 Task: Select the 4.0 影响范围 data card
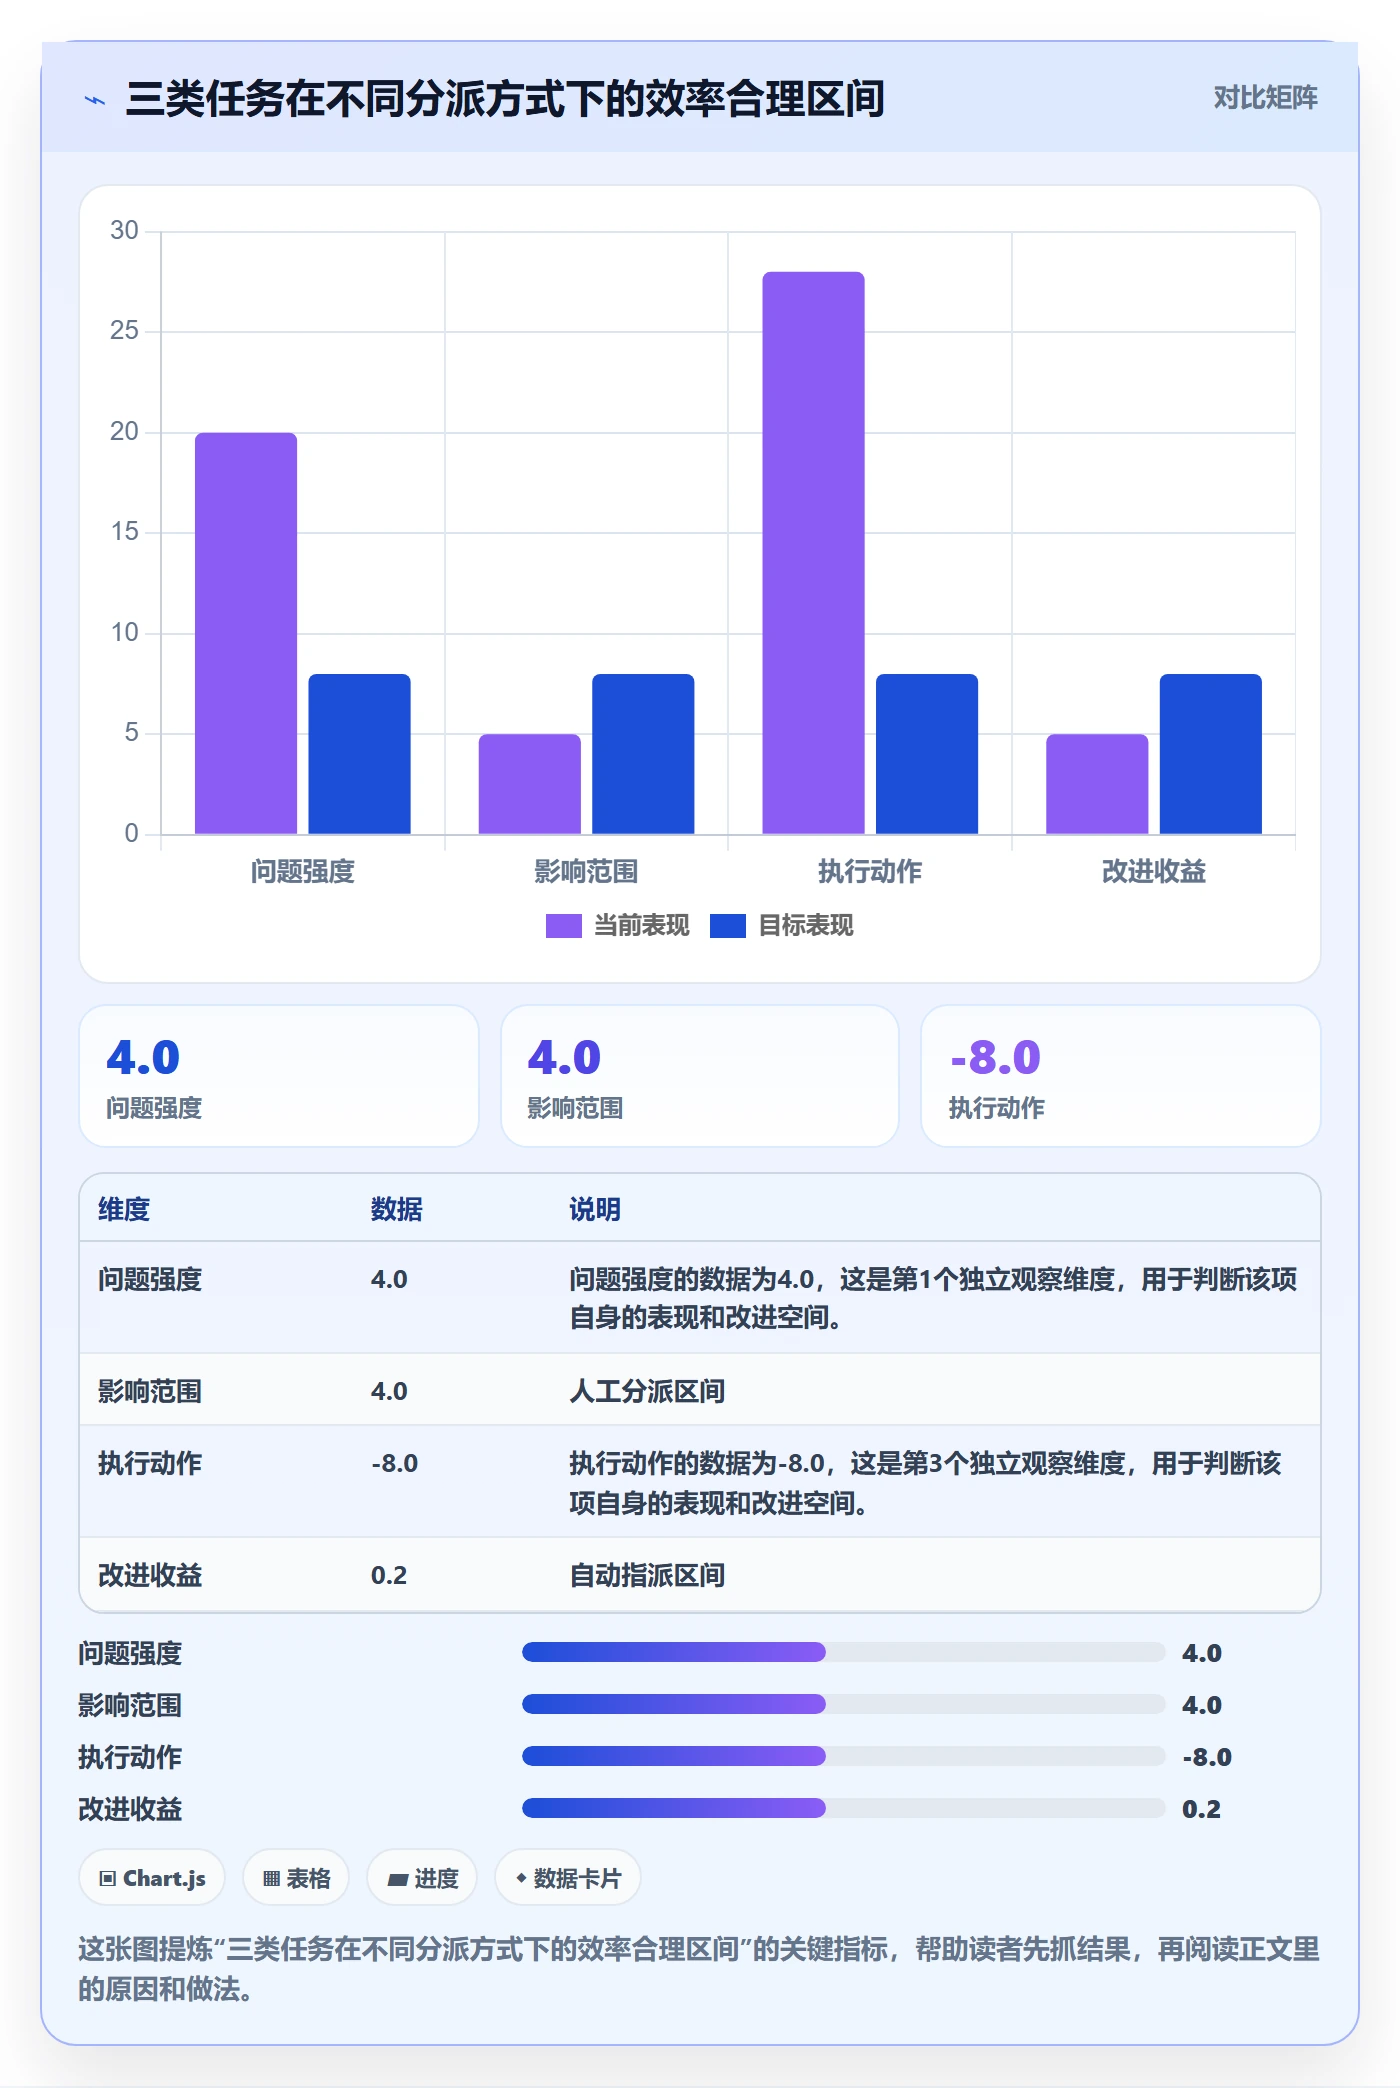[x=700, y=1076]
